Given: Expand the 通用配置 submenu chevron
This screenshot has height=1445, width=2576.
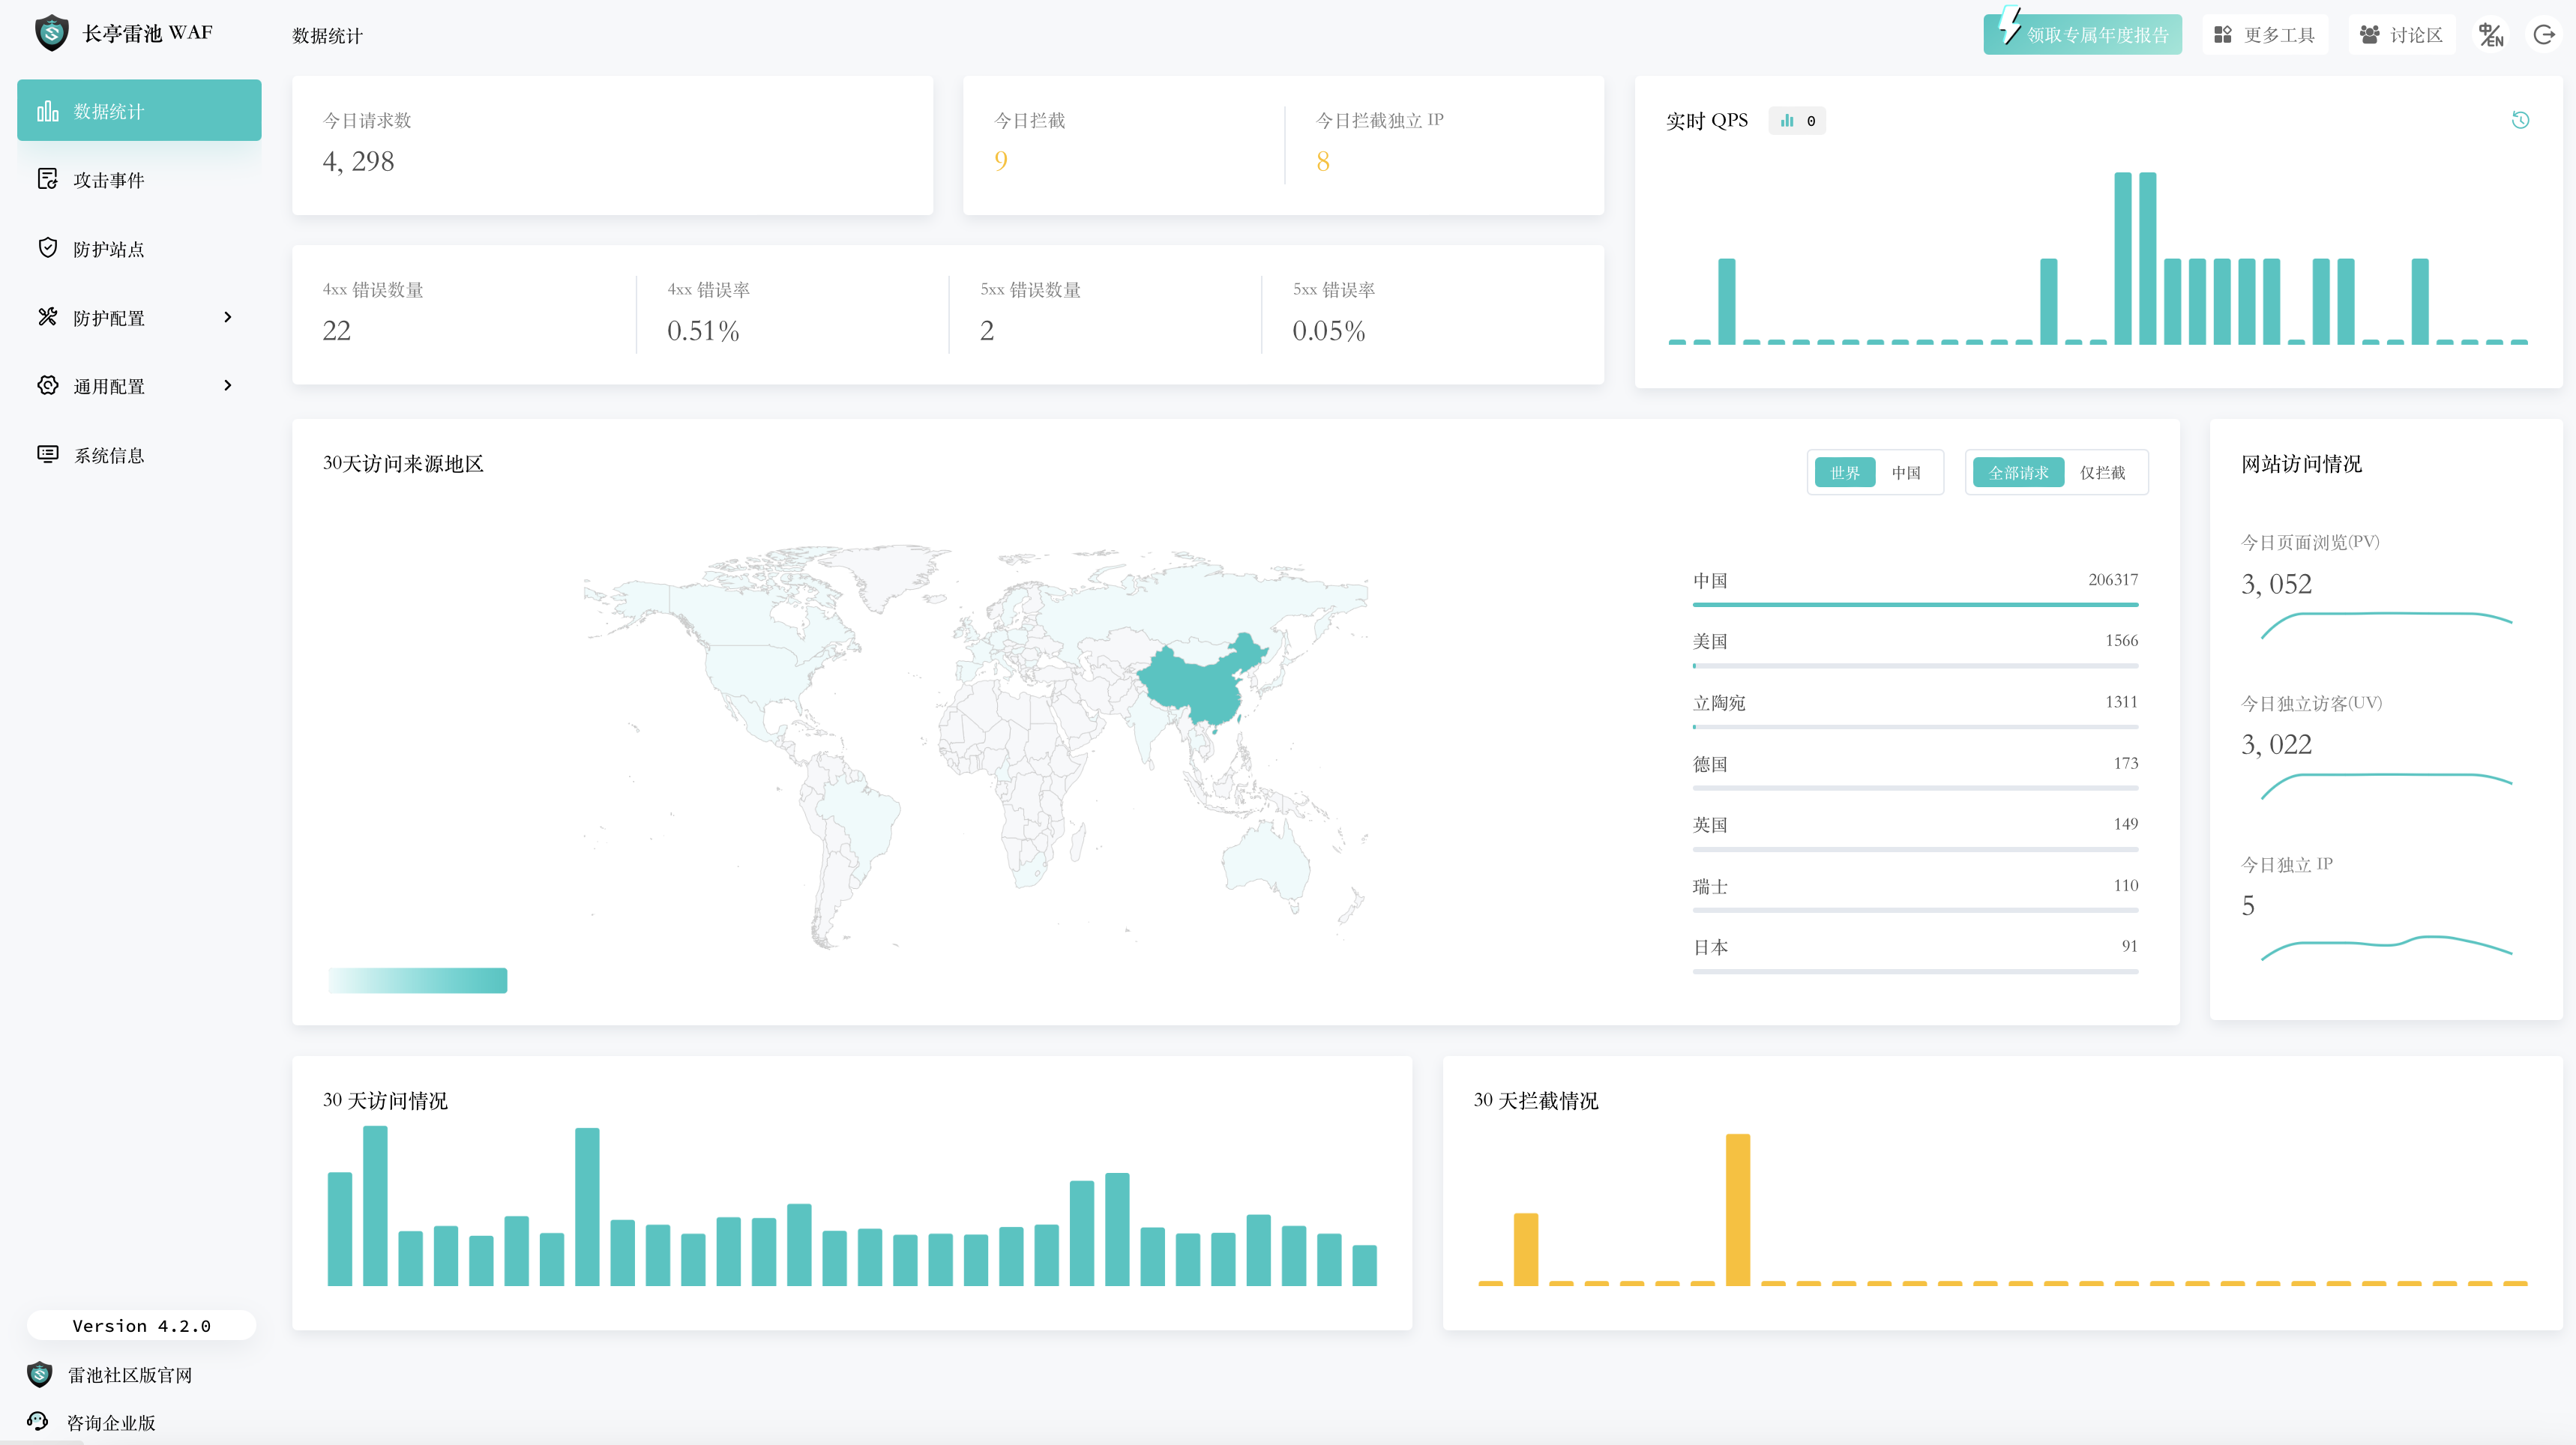Looking at the screenshot, I should pyautogui.click(x=228, y=385).
